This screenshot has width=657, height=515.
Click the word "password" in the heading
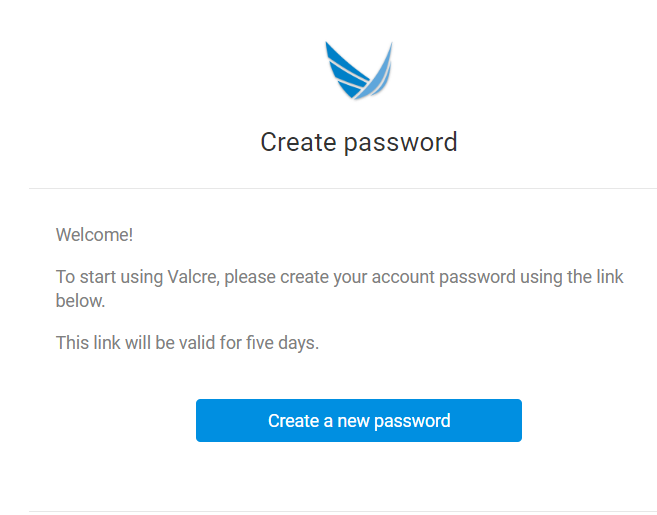point(401,143)
